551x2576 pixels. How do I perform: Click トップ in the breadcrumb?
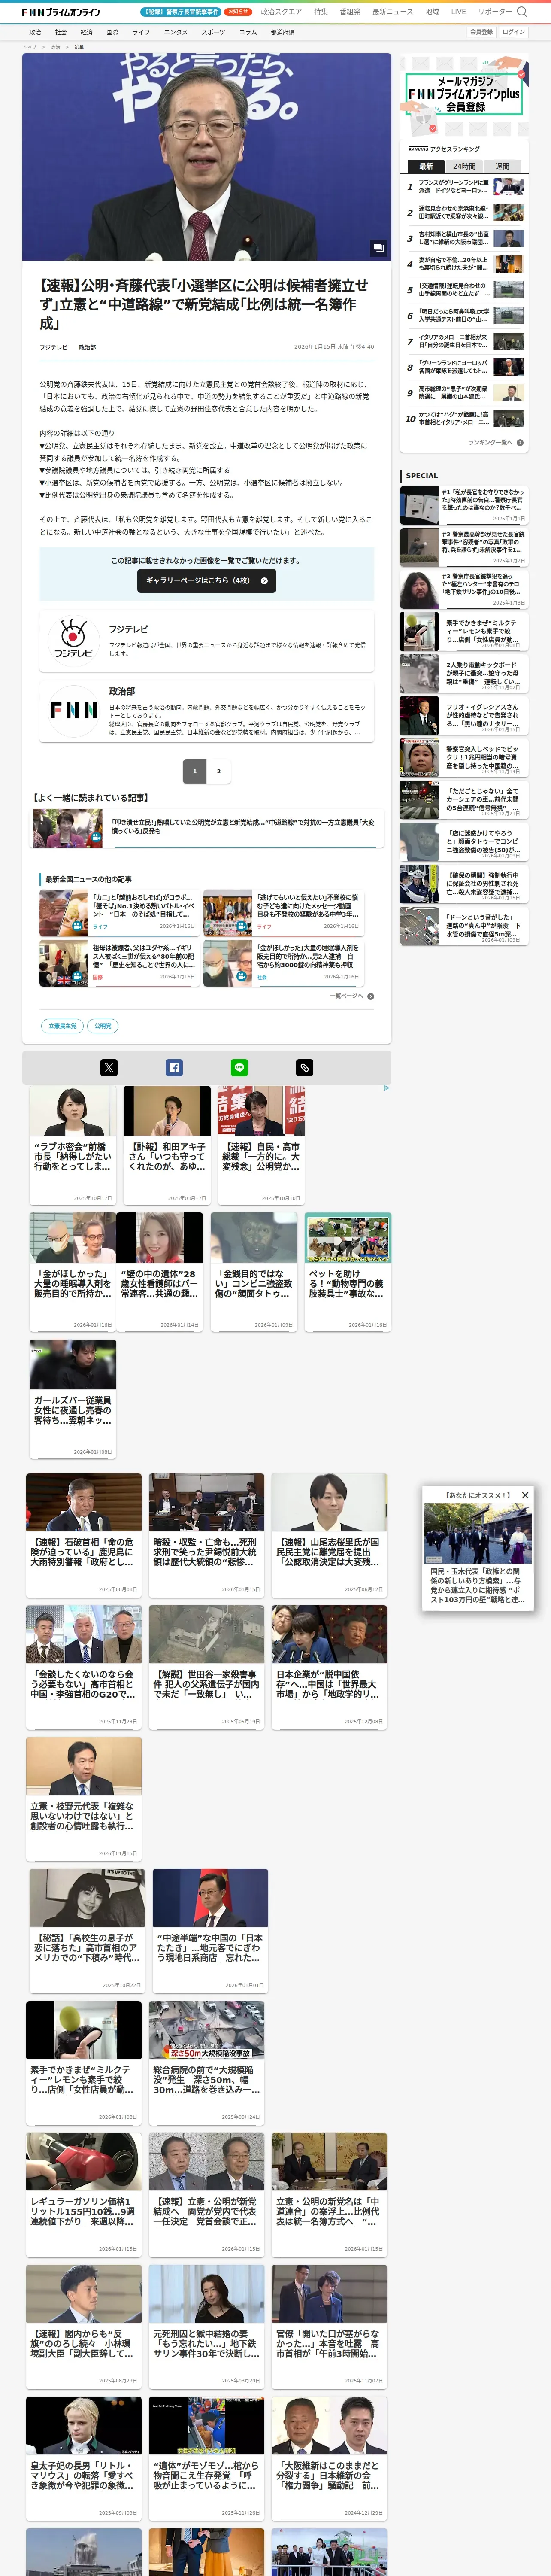click(29, 47)
